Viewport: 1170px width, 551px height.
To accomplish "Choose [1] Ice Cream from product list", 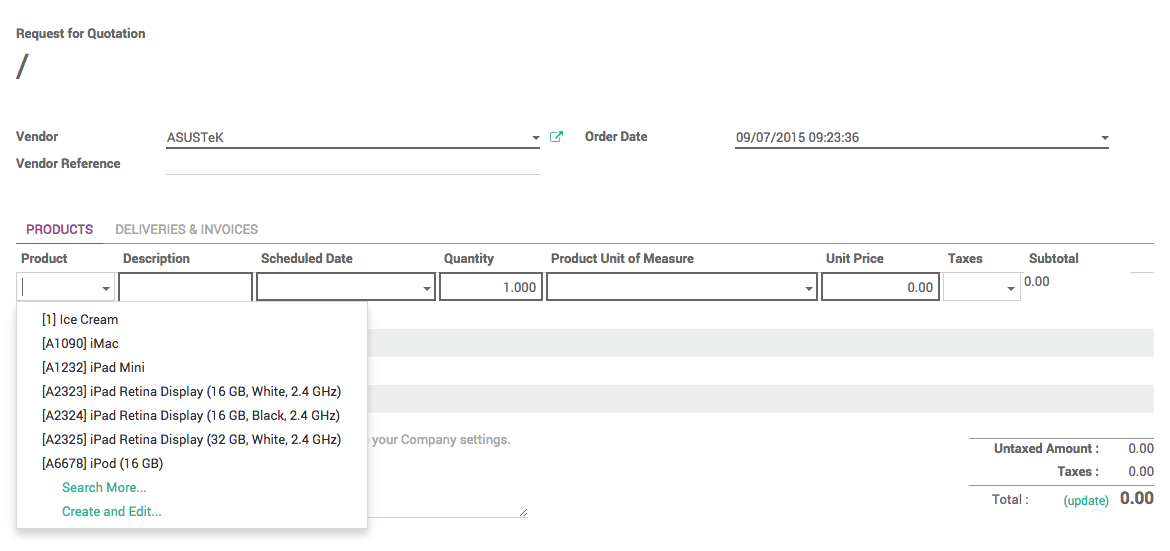I will [80, 320].
